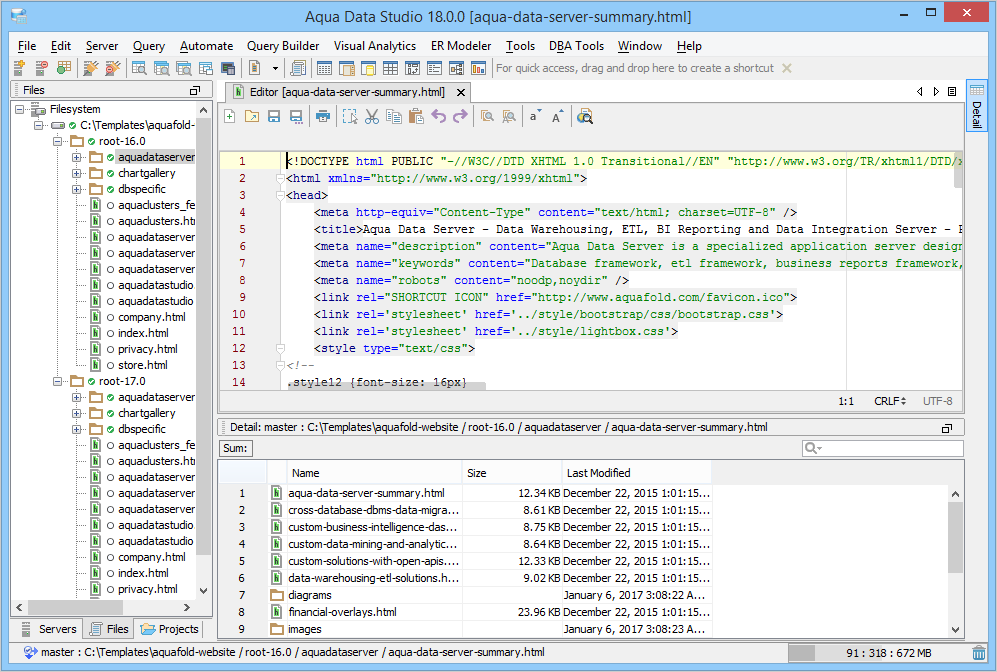
Task: Collapse the root-17.0 tree node
Action: [x=56, y=381]
